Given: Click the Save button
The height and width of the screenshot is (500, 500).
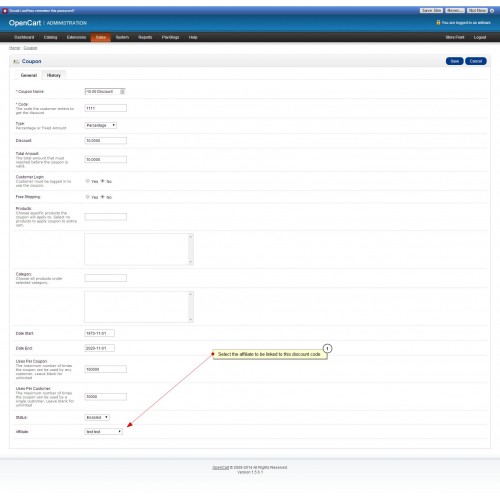Looking at the screenshot, I should point(455,61).
